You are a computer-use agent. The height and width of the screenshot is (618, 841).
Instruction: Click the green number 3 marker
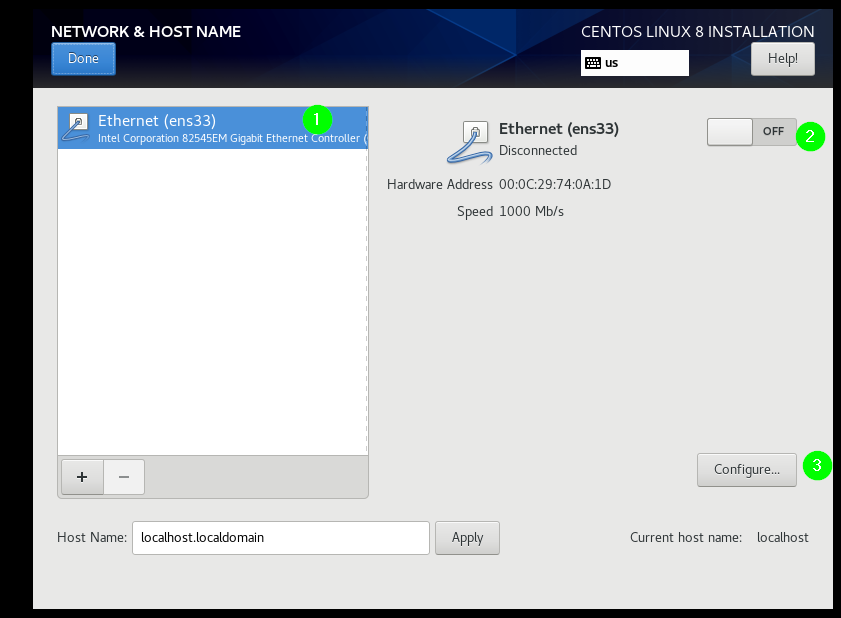click(x=818, y=465)
